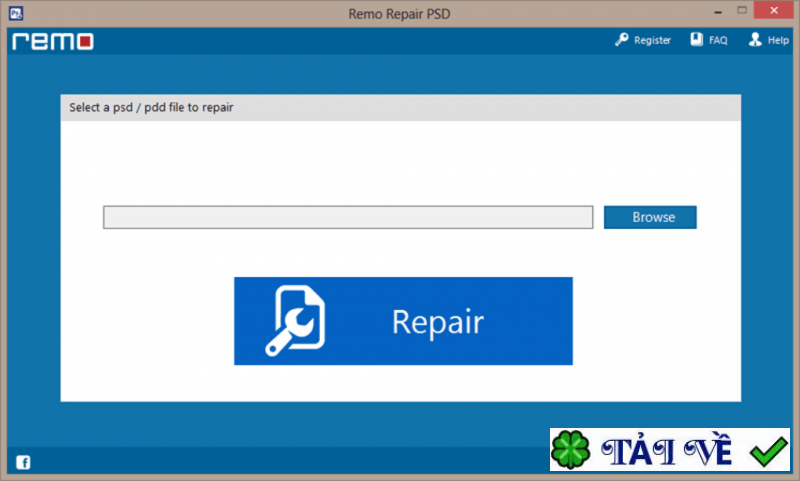Click the app icon in title bar

[x=16, y=13]
